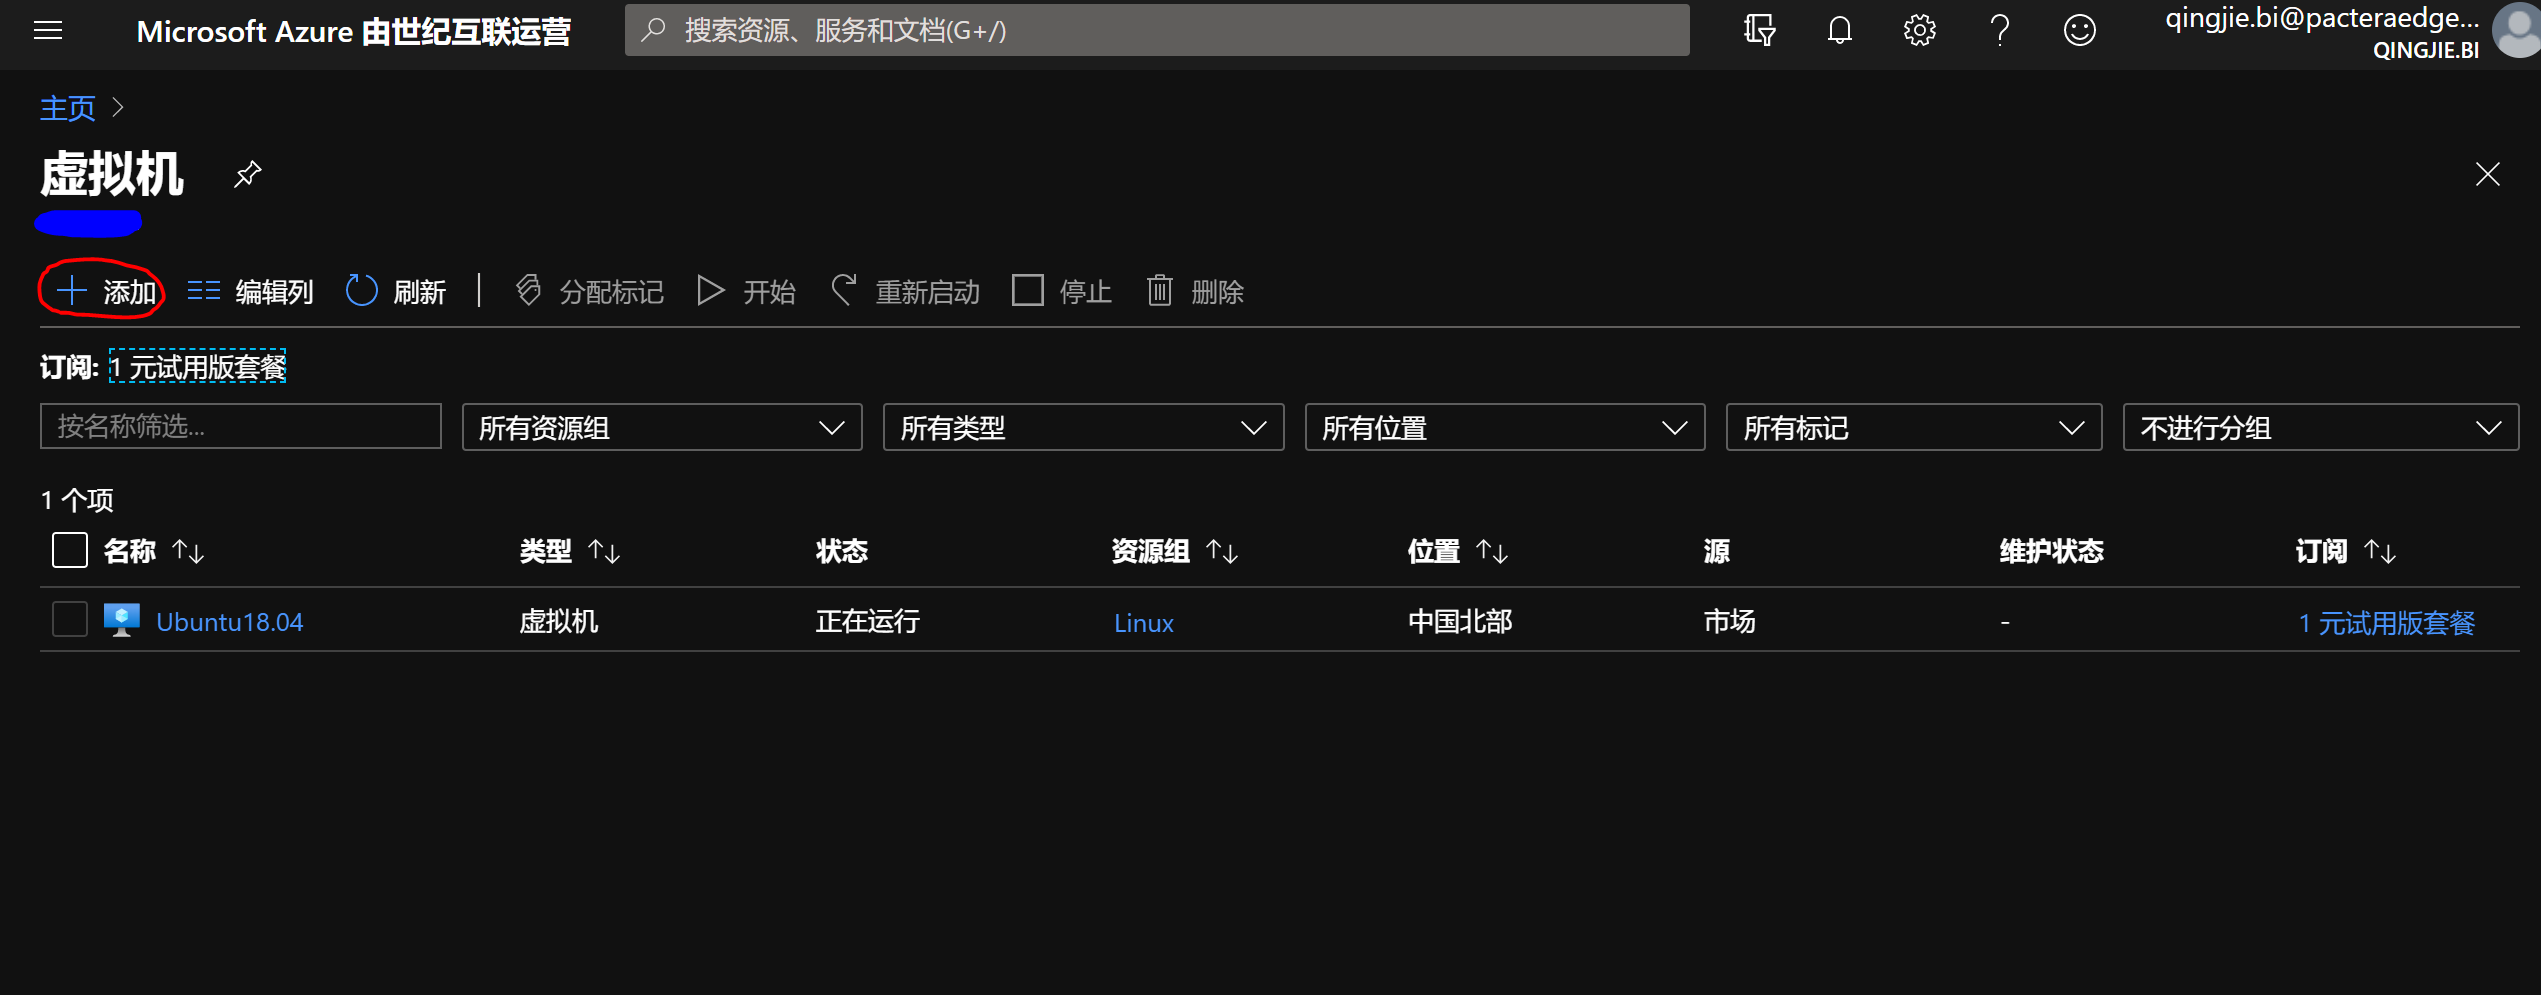Open portal settings gear
Screen dimensions: 2541x995
point(1920,31)
